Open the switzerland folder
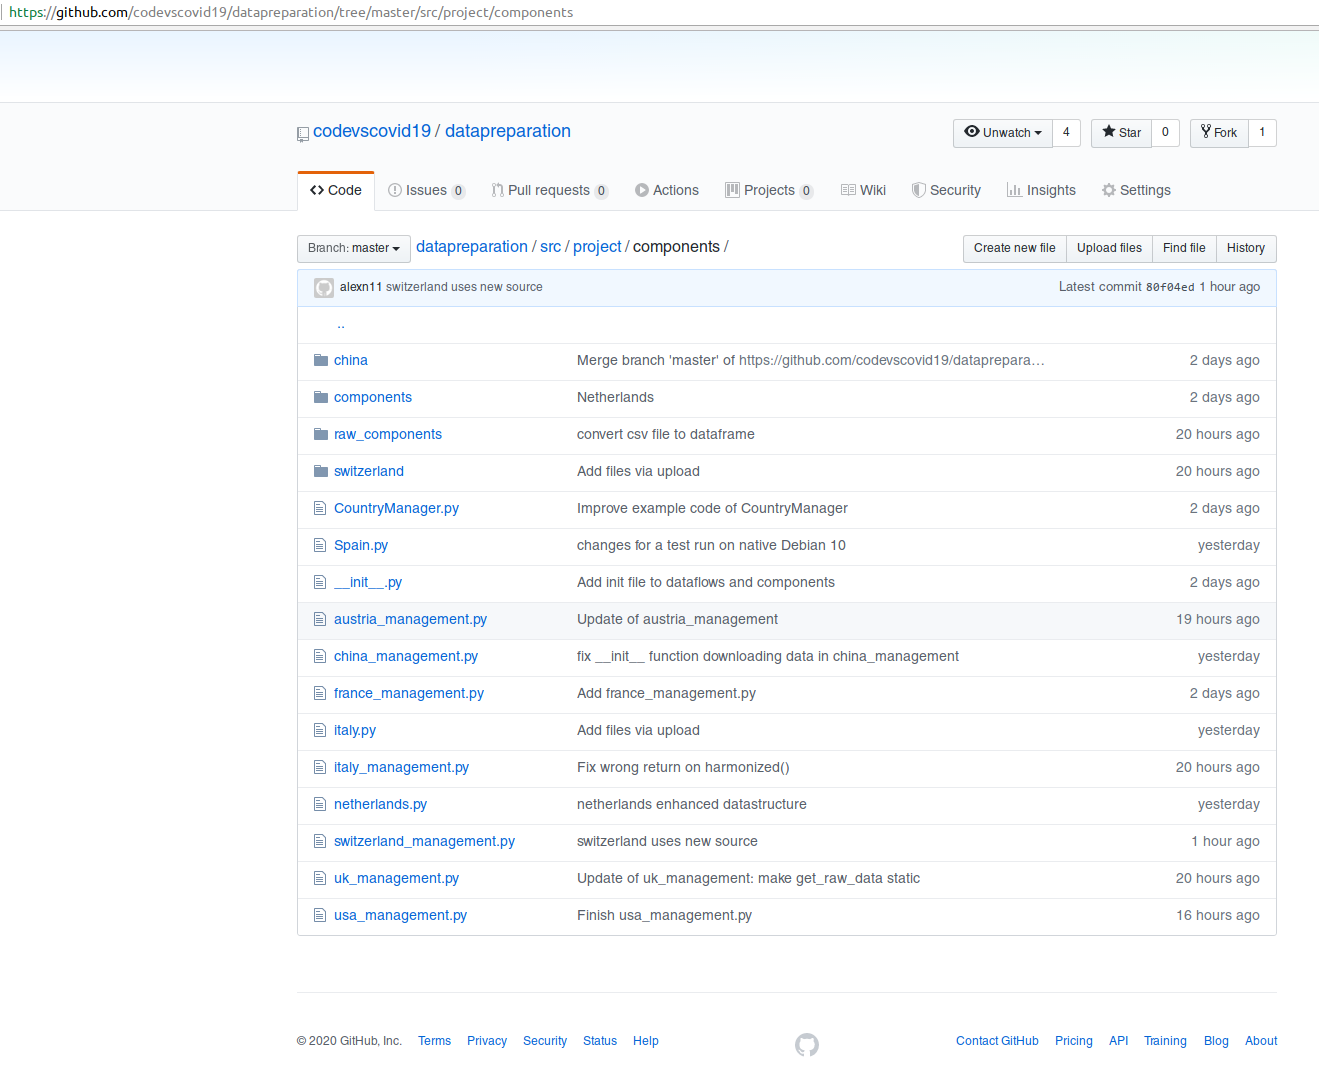1319x1083 pixels. pyautogui.click(x=369, y=471)
